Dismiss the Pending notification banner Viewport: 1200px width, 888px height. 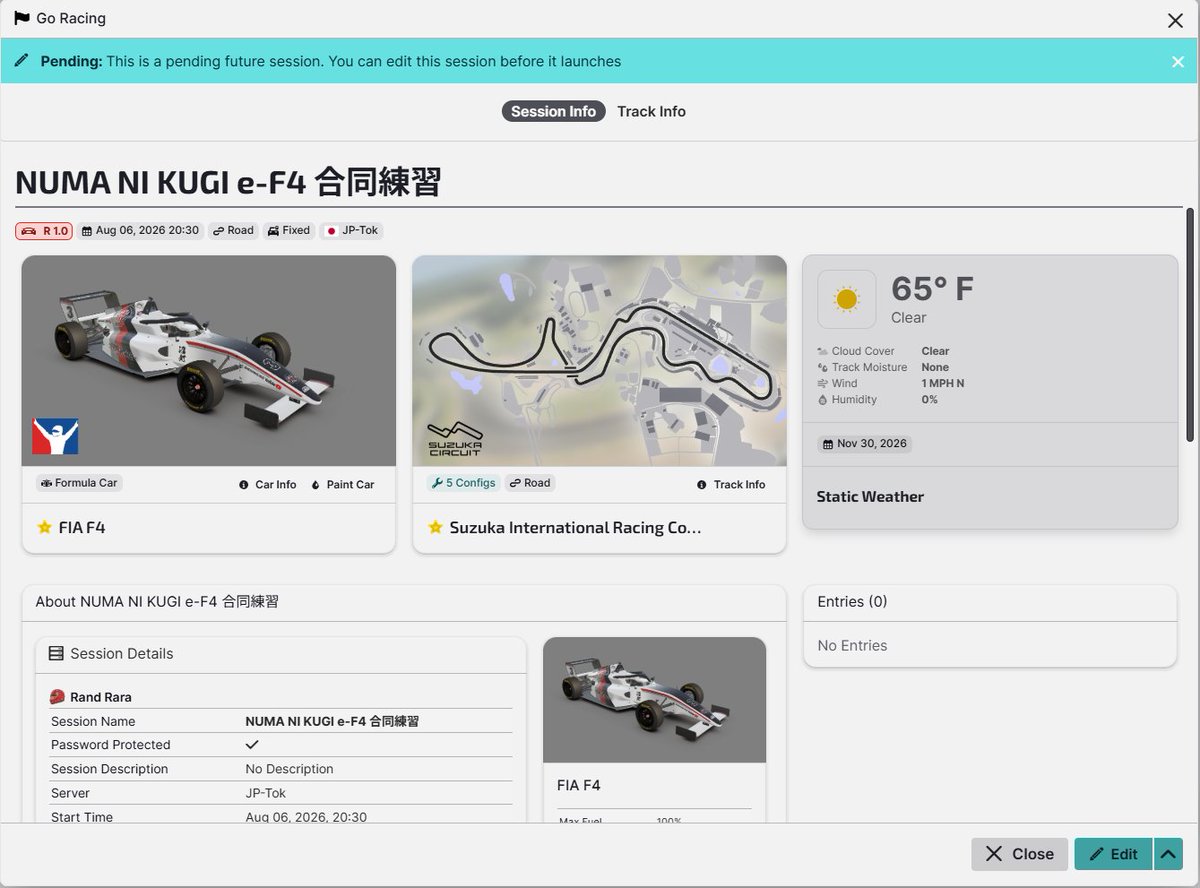(1177, 61)
